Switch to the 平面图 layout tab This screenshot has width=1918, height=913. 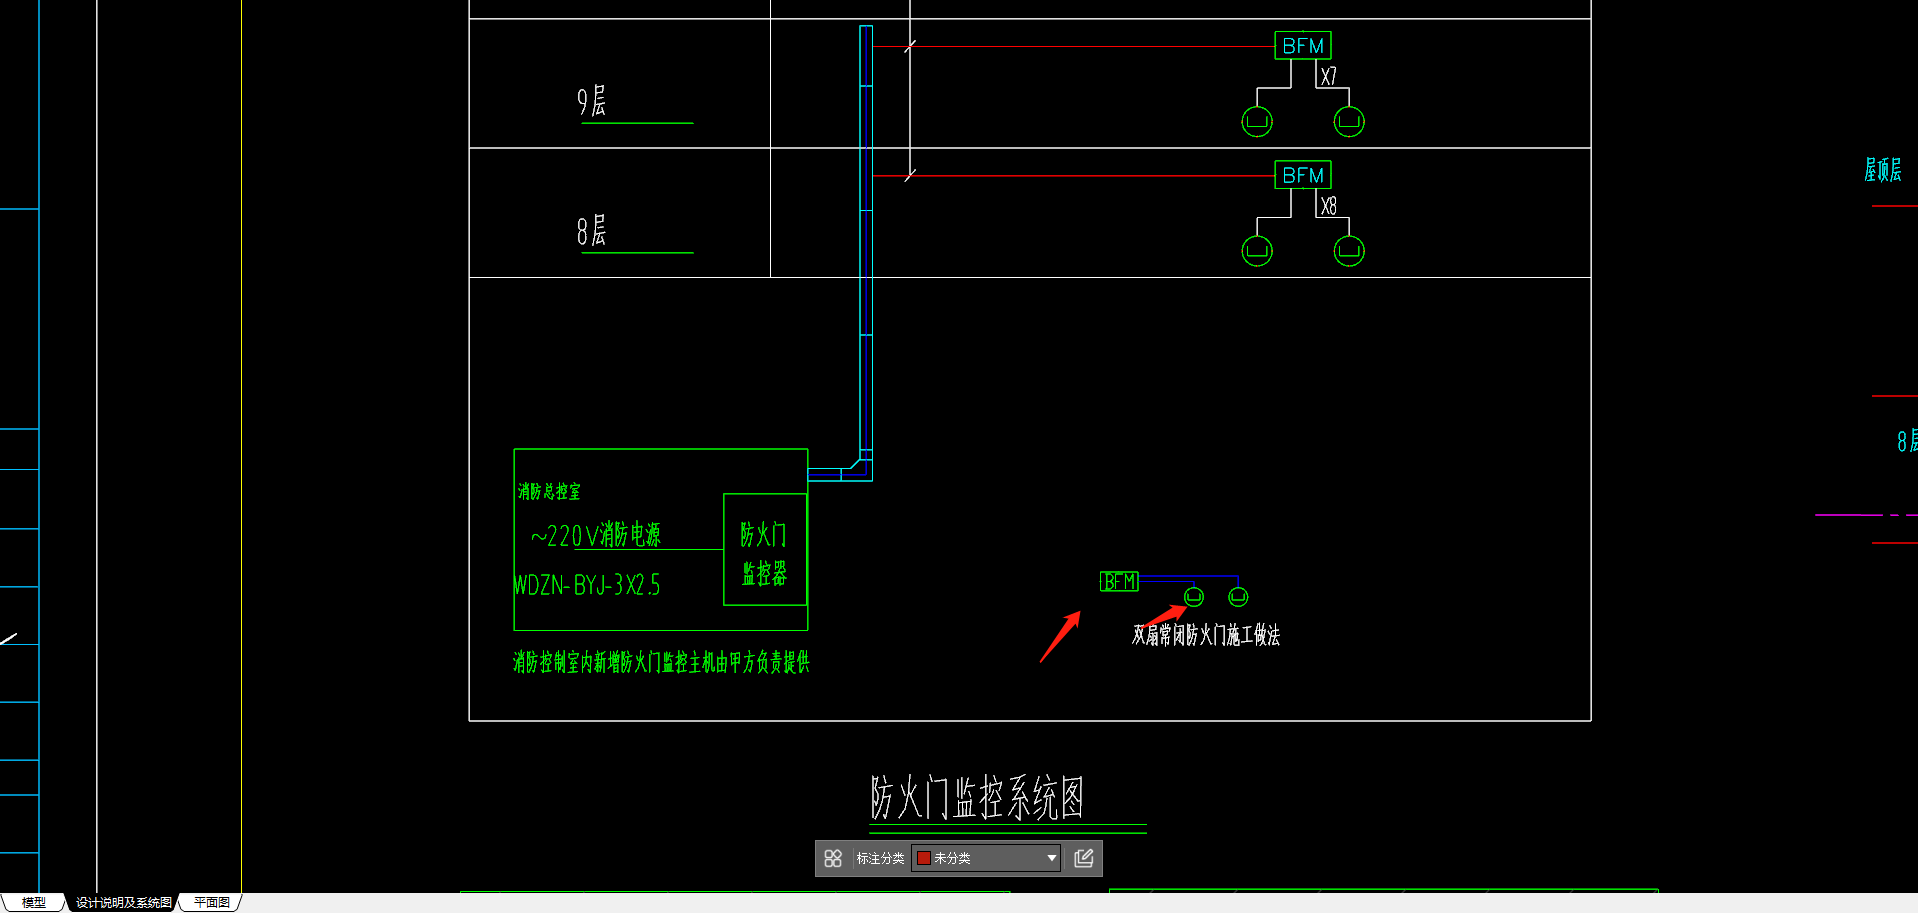(212, 902)
